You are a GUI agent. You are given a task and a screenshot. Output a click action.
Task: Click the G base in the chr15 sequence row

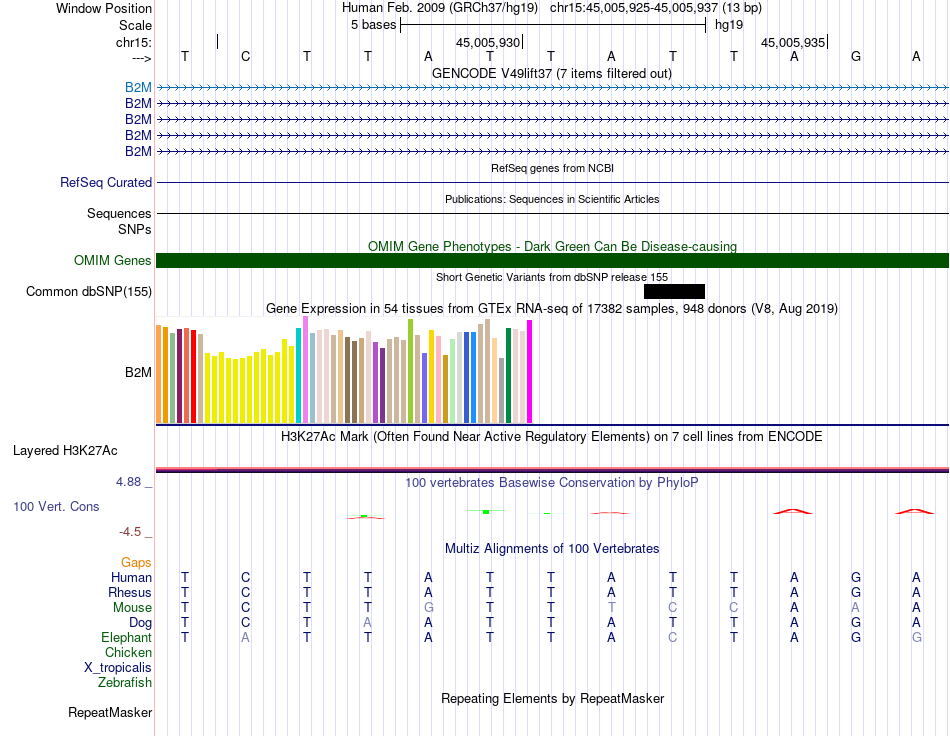(x=855, y=56)
